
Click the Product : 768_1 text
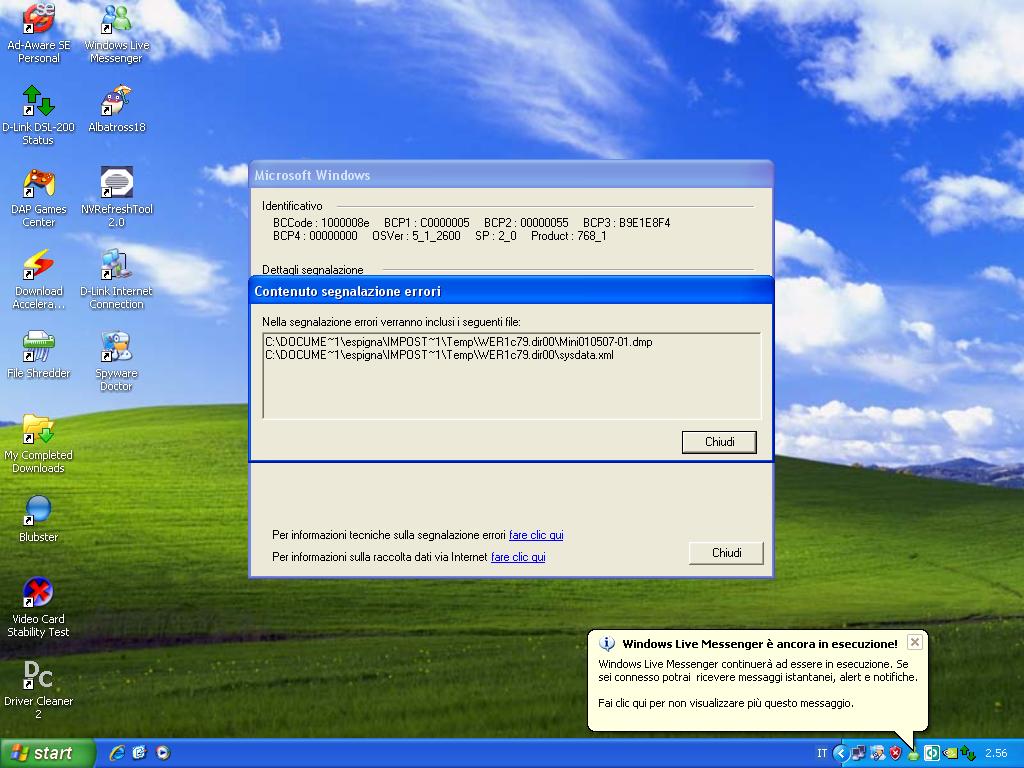coord(568,236)
